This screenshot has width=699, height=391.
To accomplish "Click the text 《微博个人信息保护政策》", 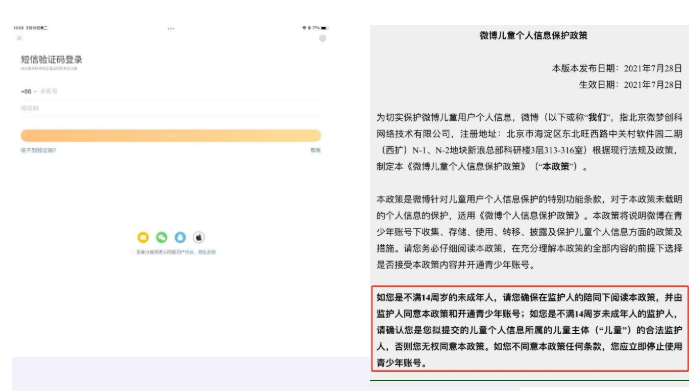I will coord(530,216).
